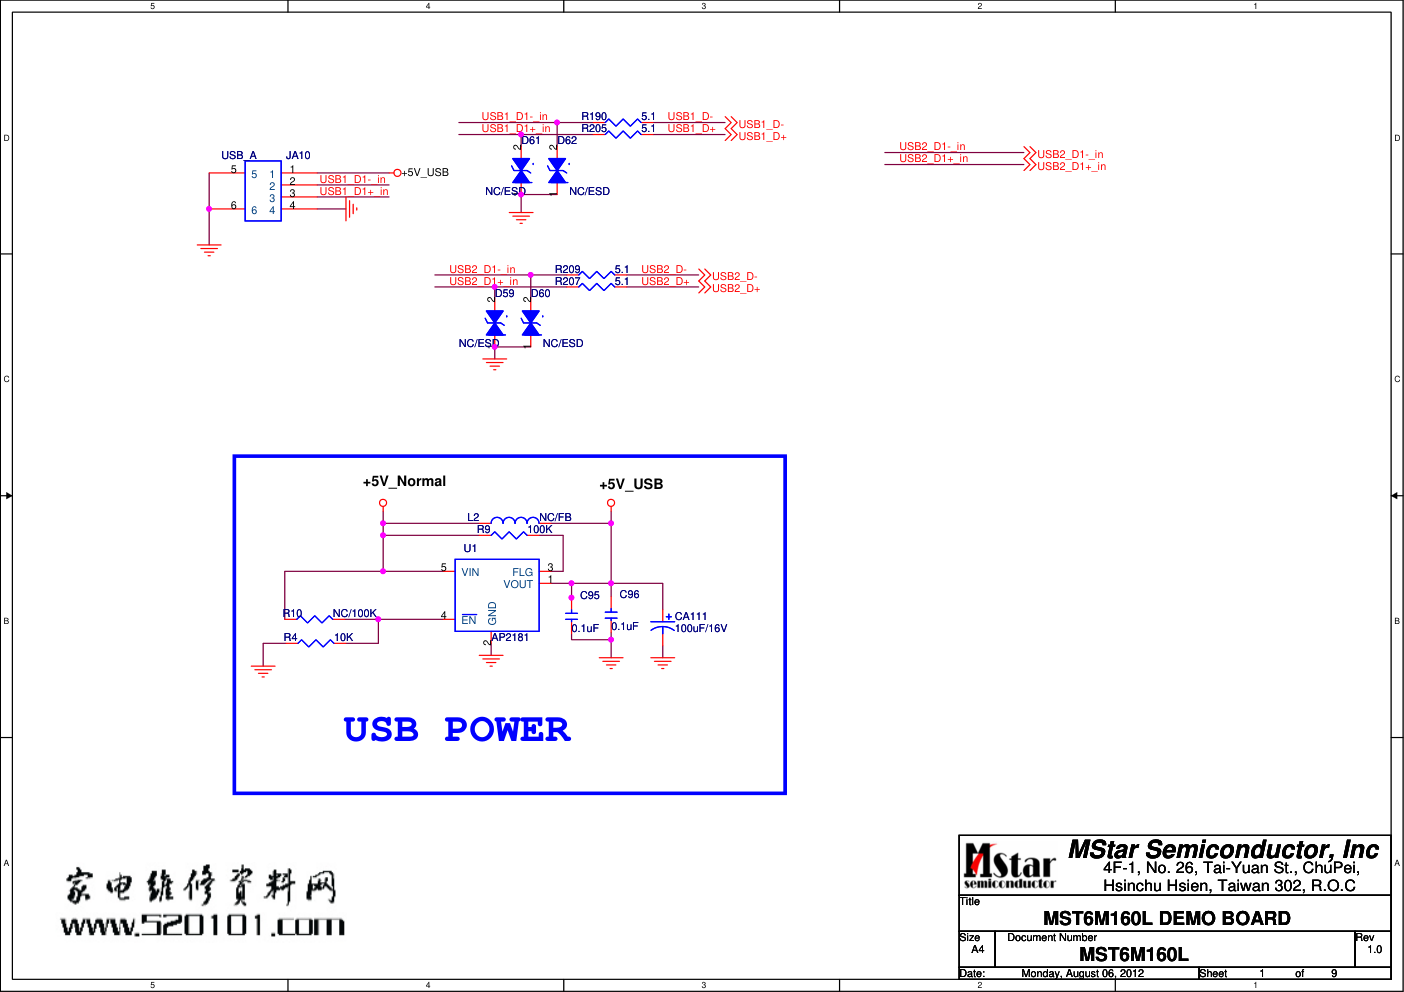Select the JA10 USB_A connector symbol
Viewport: 1404px width, 992px height.
tap(263, 191)
